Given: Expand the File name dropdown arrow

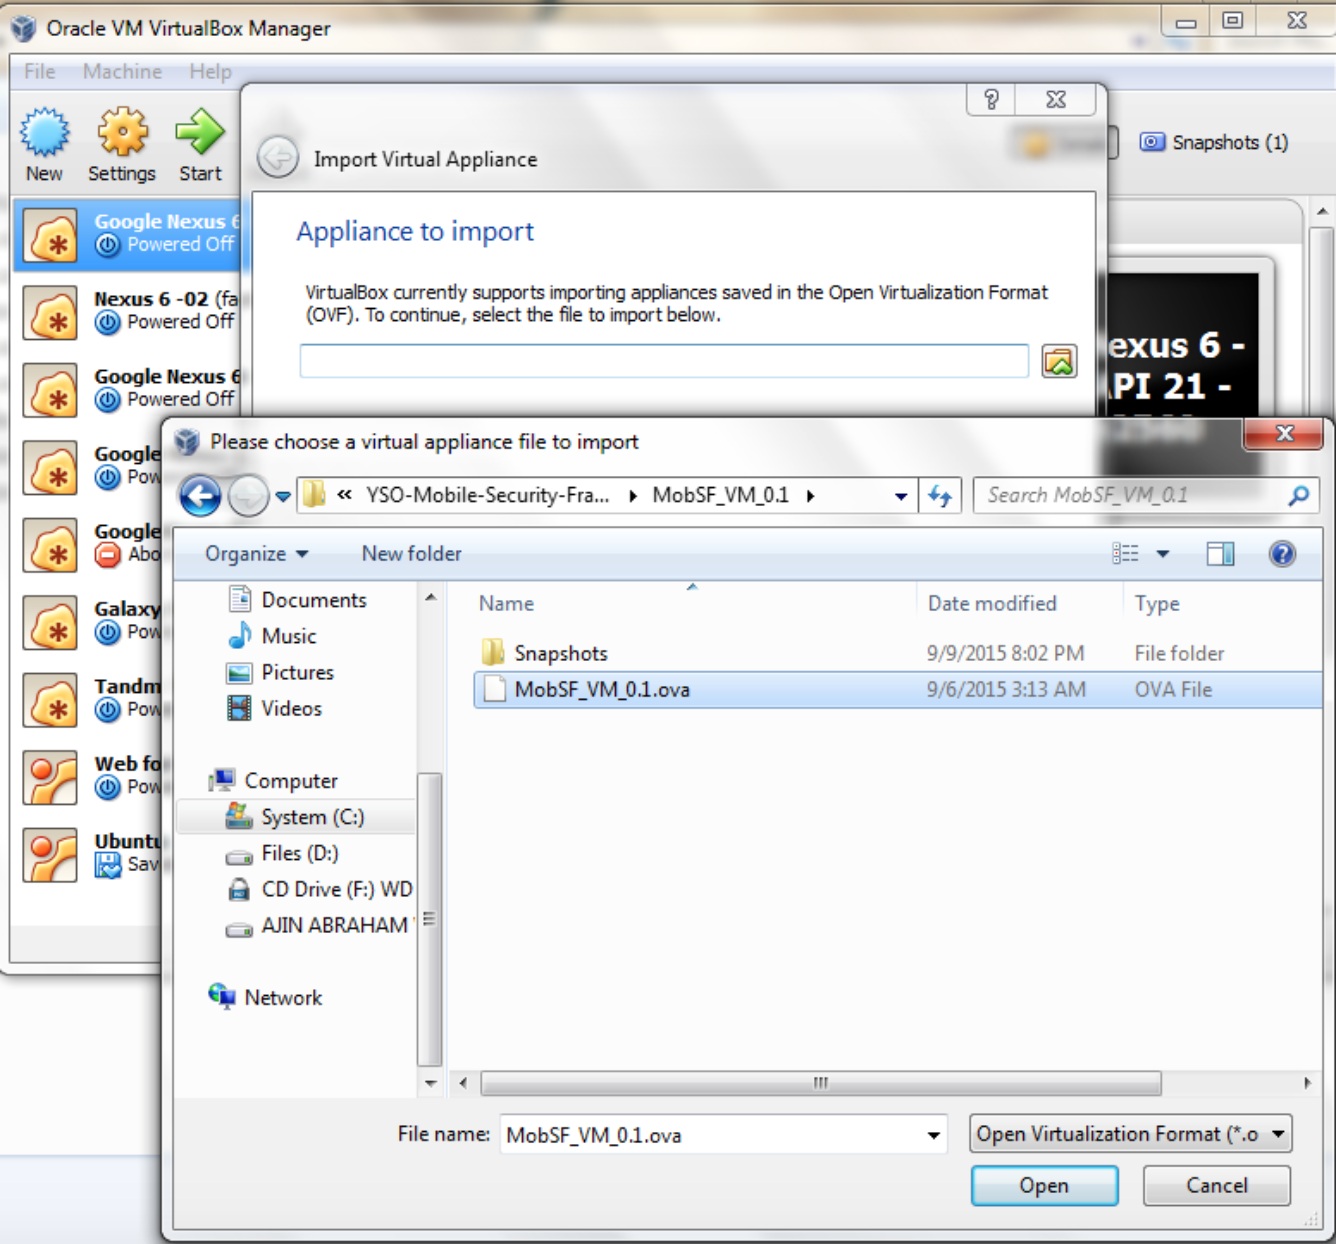Looking at the screenshot, I should [x=934, y=1135].
